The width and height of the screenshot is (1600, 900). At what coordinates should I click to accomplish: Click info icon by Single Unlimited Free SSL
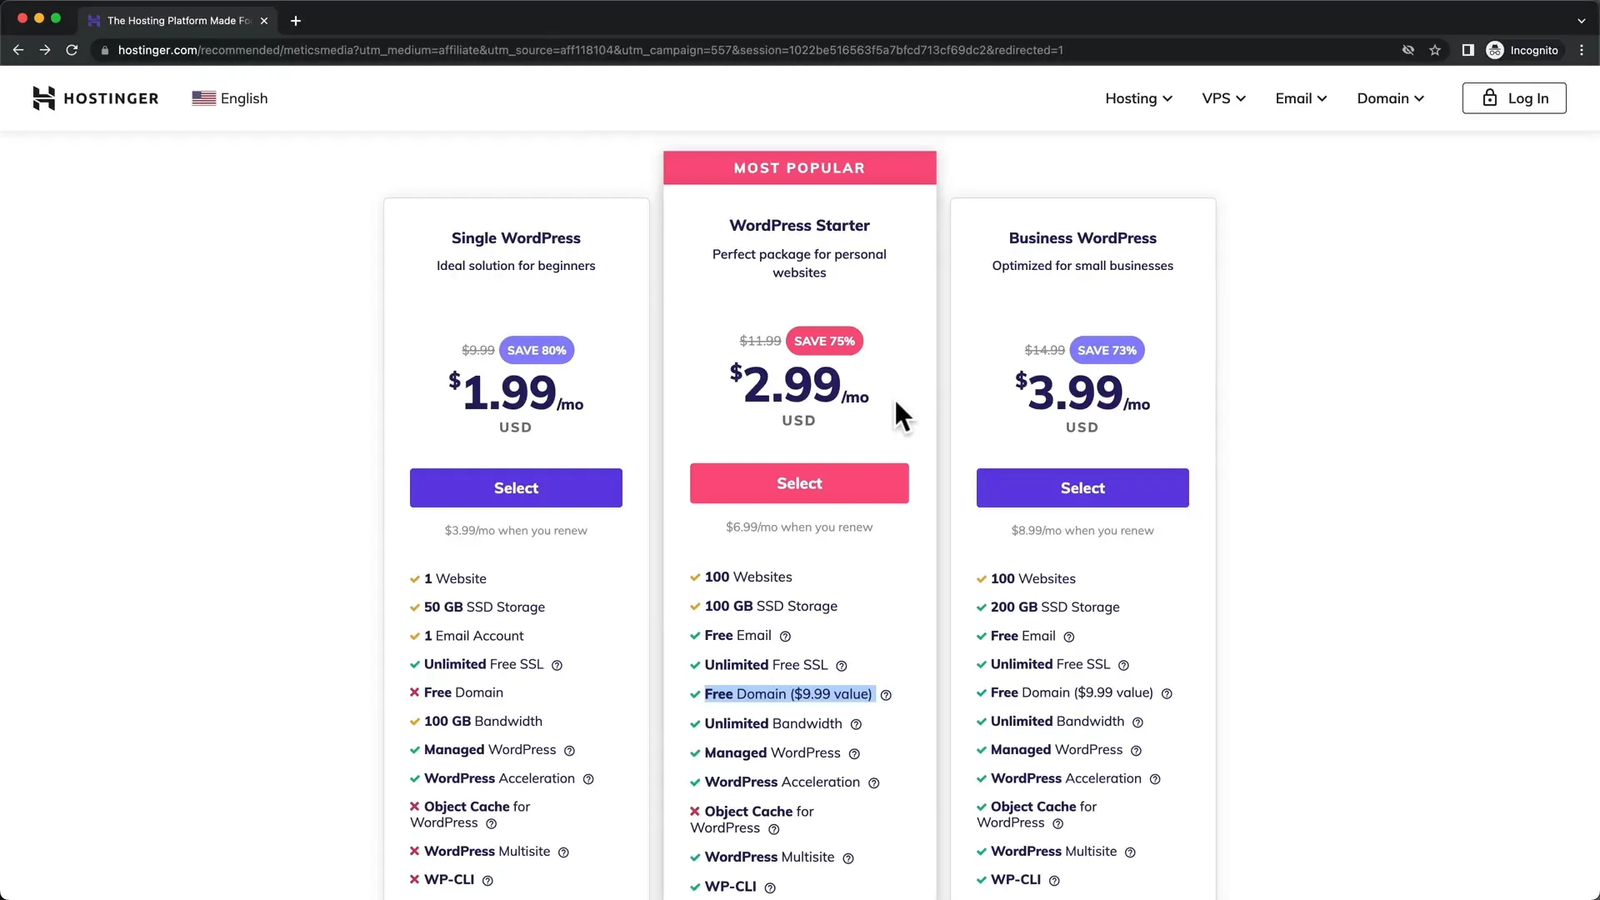pos(557,665)
